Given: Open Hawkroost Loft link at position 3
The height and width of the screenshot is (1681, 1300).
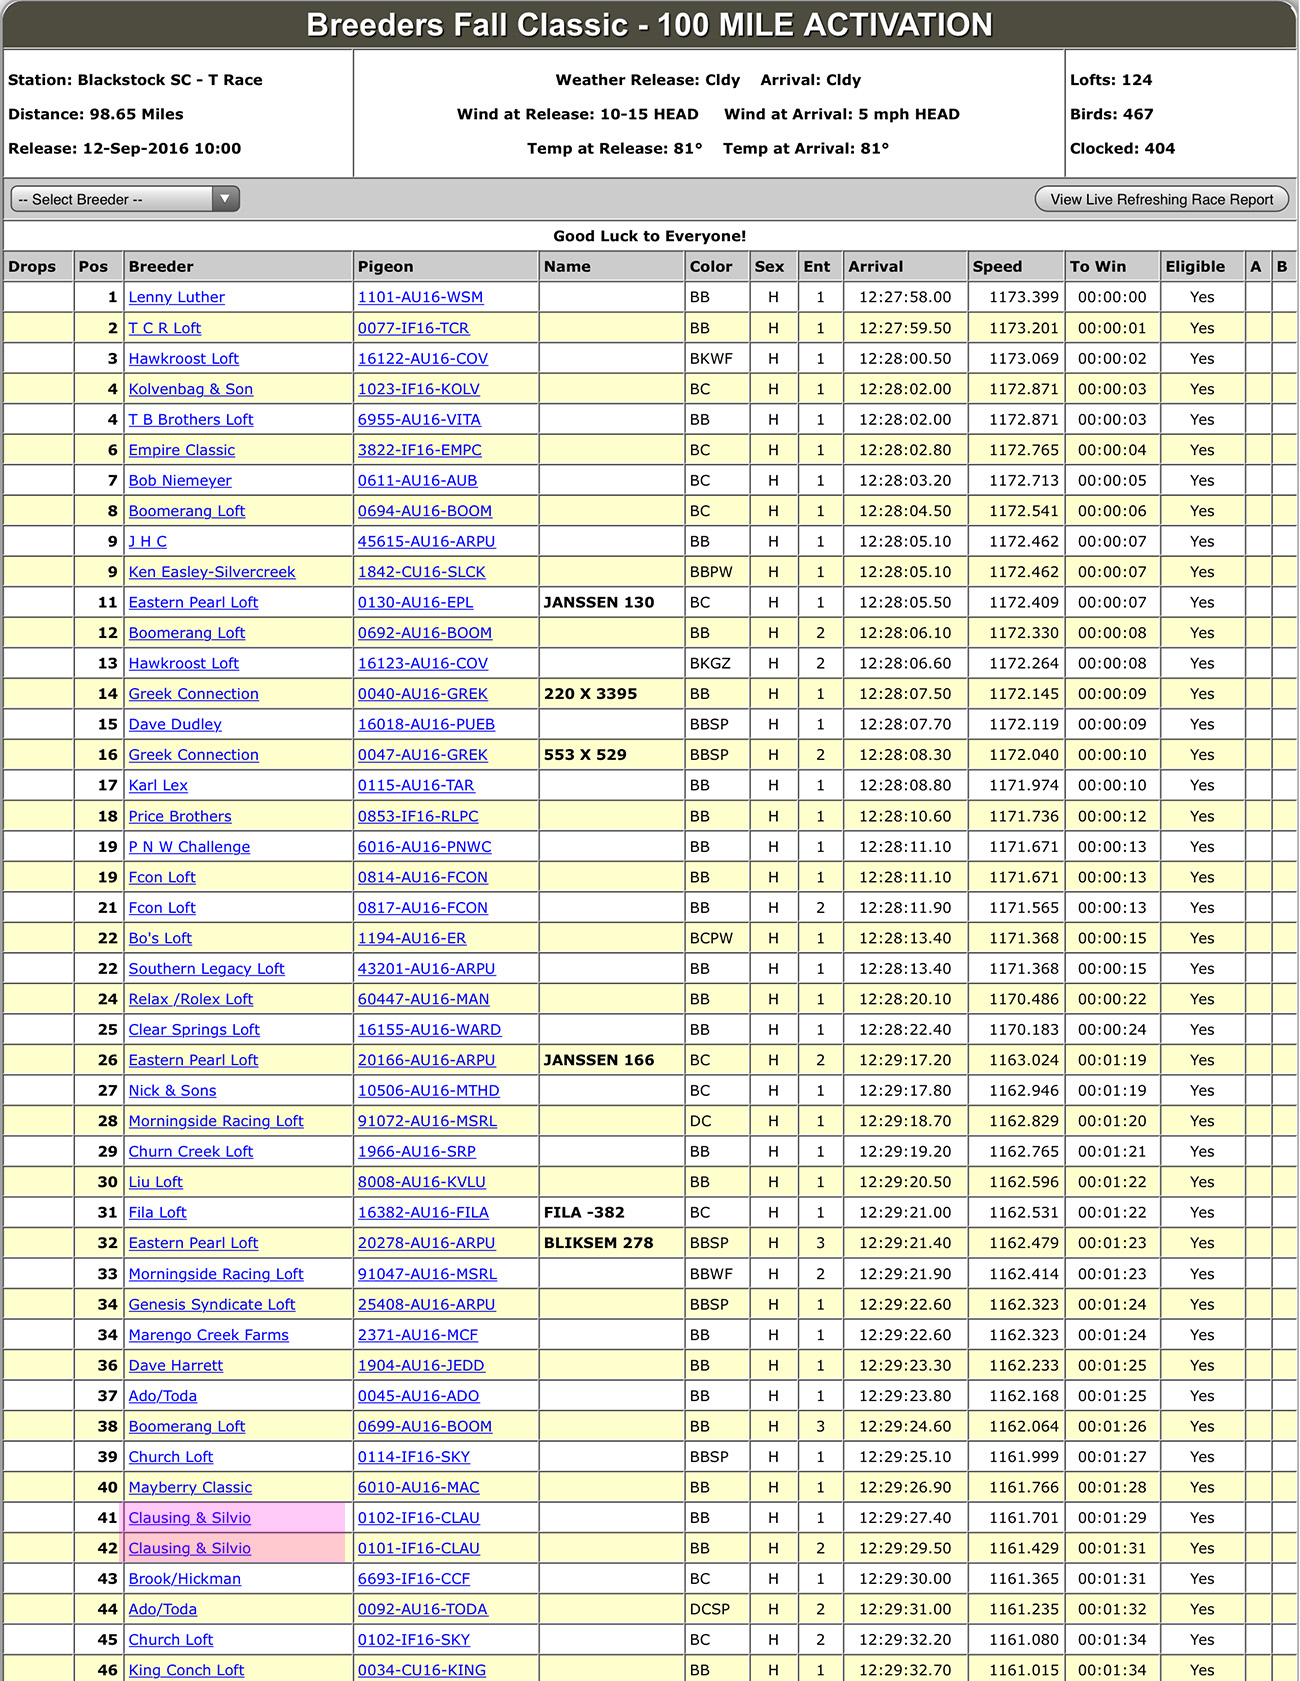Looking at the screenshot, I should (x=183, y=358).
